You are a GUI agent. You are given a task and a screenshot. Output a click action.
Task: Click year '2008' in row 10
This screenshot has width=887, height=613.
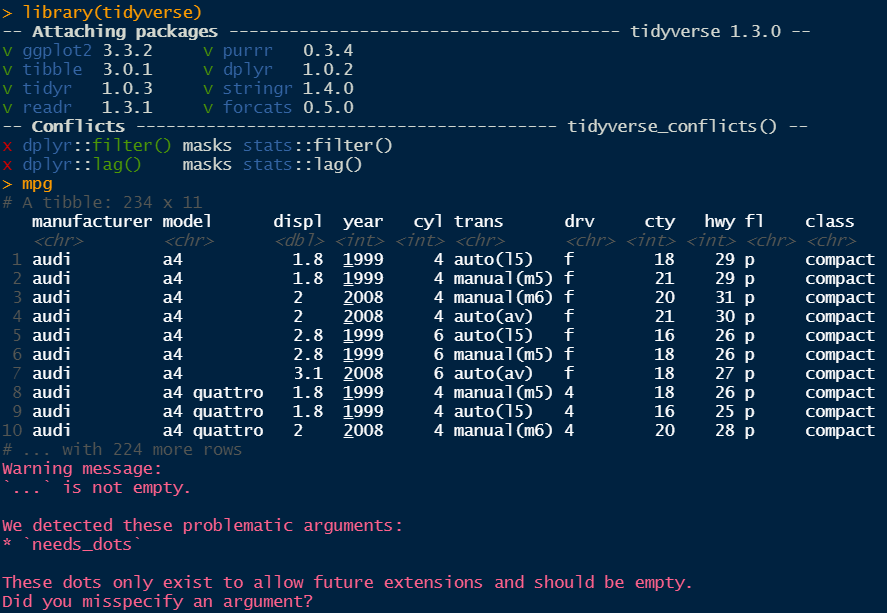pos(363,430)
